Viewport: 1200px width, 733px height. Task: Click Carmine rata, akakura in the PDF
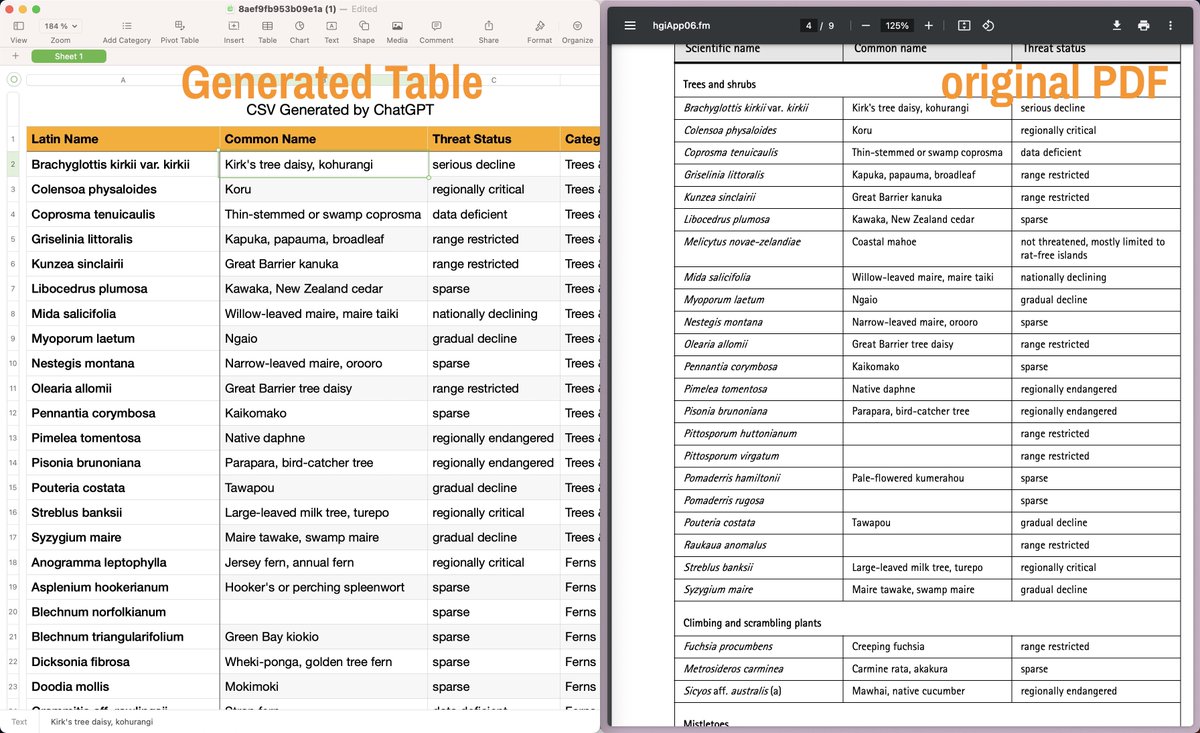click(900, 669)
